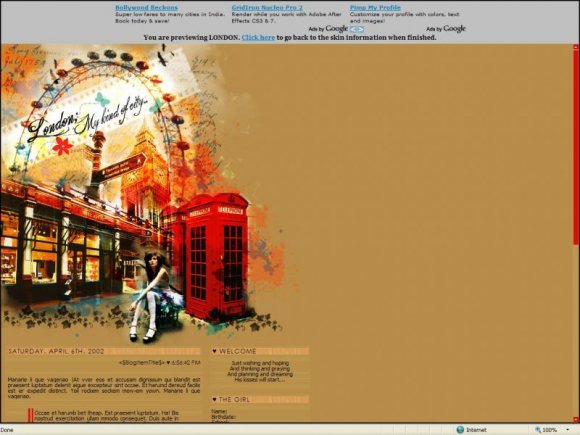Viewport: 580px width, 435px height.
Task: Click the page scrollbar down arrow
Action: click(x=576, y=419)
